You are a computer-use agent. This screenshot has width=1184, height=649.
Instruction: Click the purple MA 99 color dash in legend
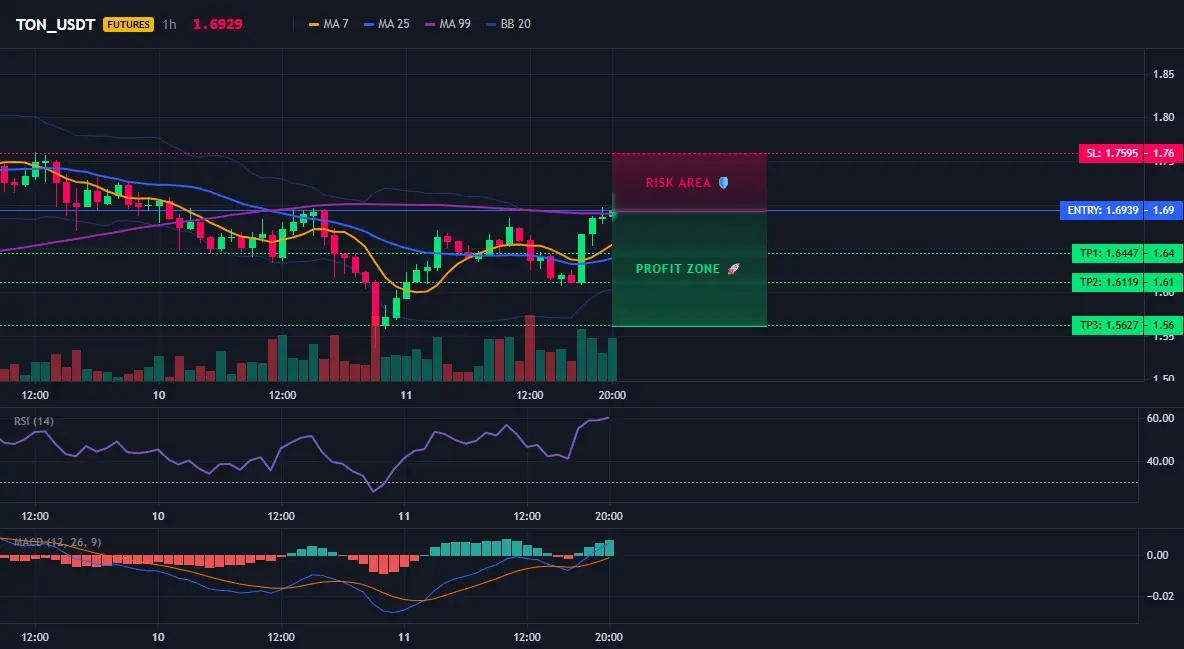tap(430, 24)
